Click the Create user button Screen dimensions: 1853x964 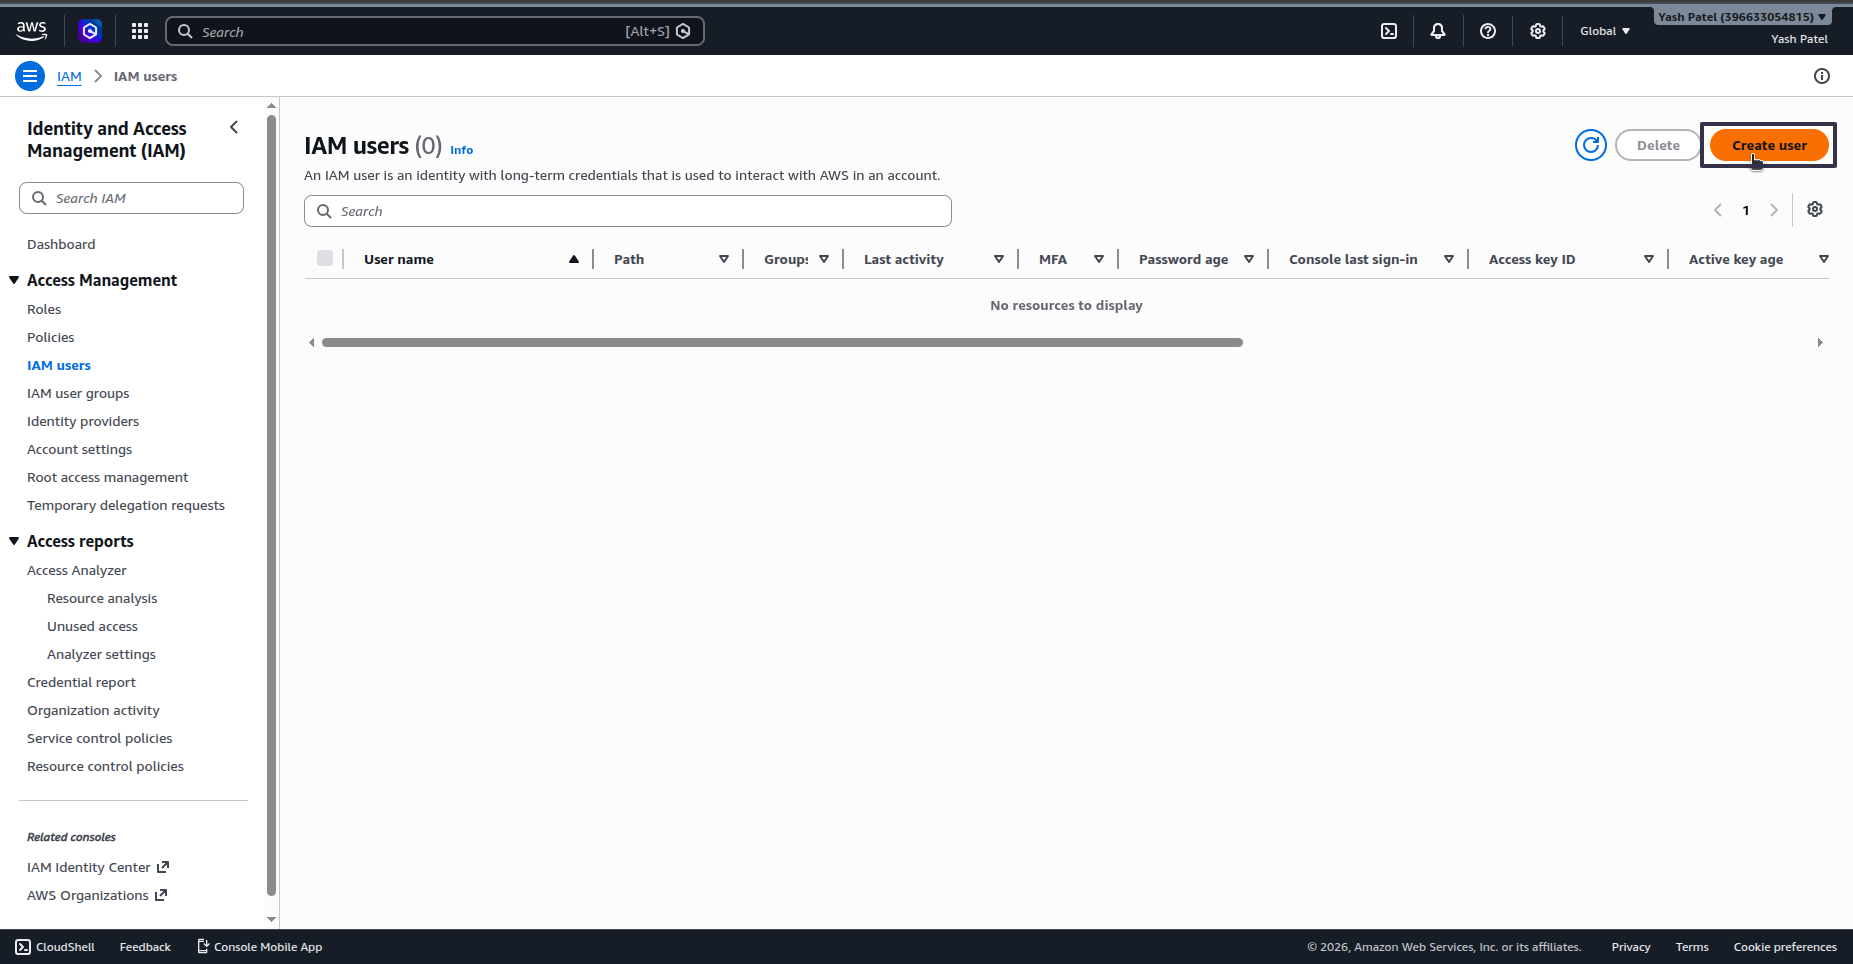pos(1769,145)
